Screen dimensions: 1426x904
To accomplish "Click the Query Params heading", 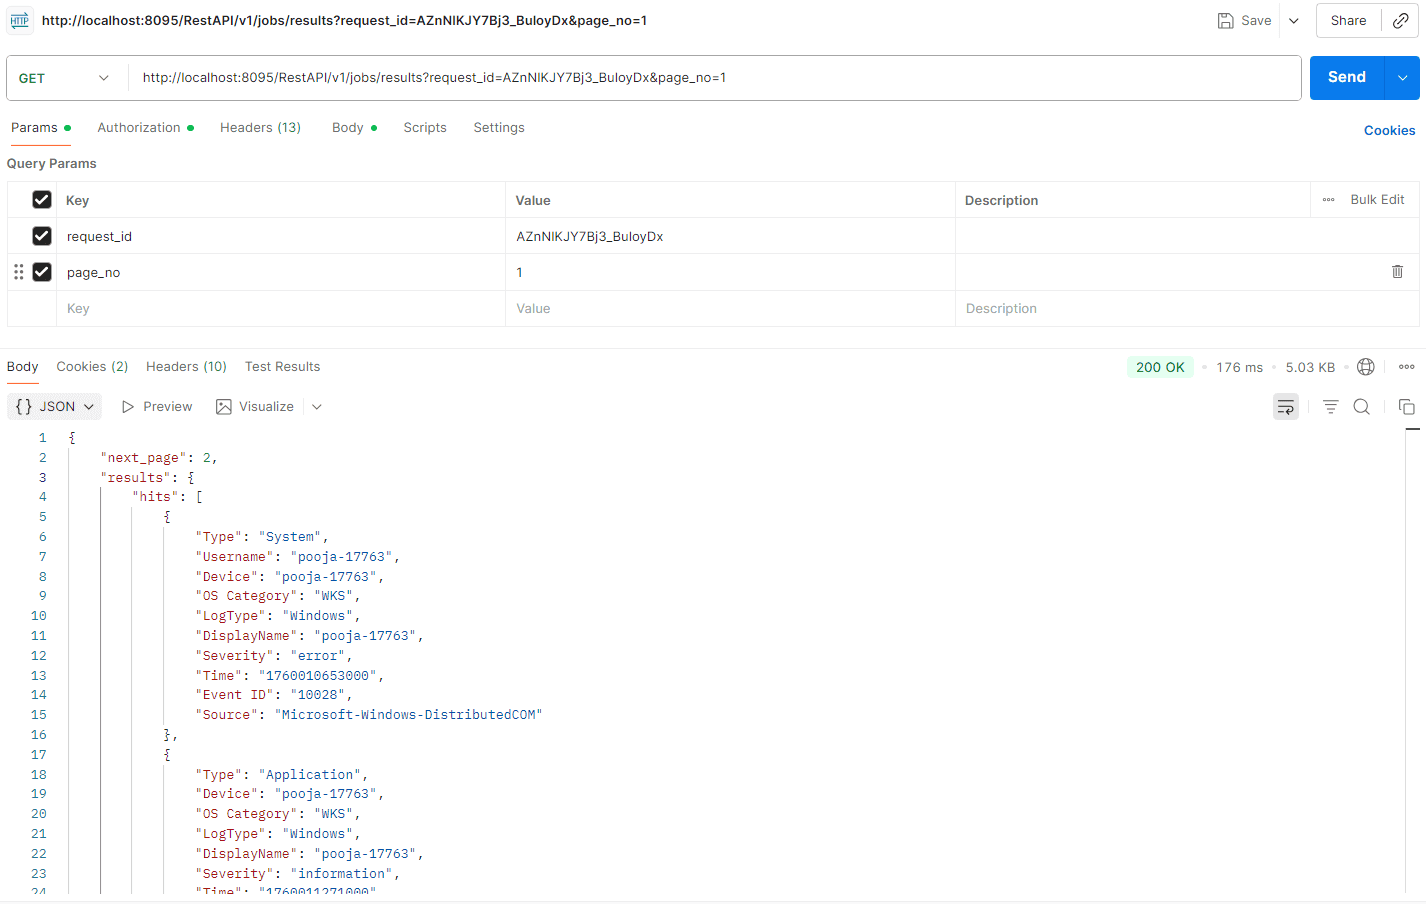I will [x=52, y=164].
